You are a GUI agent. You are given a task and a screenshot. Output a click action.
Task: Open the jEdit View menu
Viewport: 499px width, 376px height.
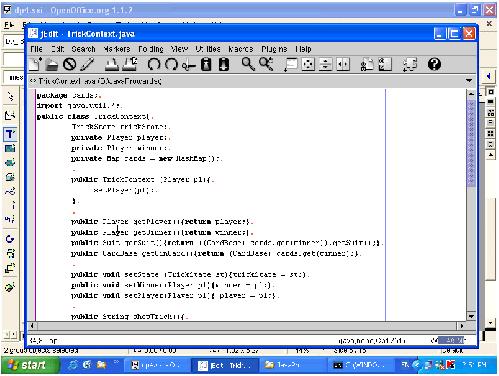[179, 49]
